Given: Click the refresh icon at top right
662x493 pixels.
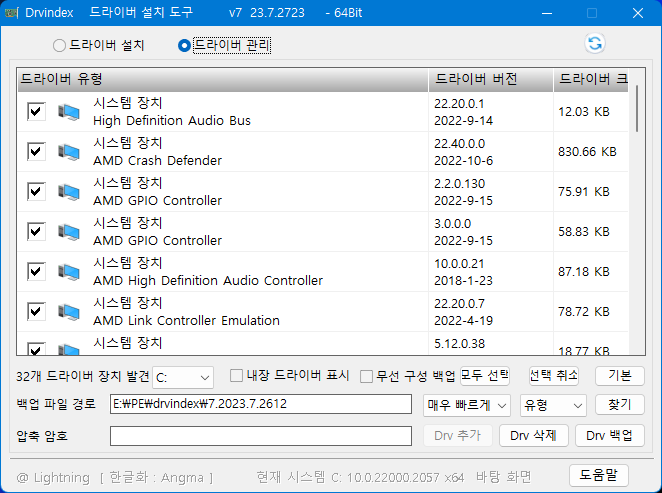Looking at the screenshot, I should [x=595, y=43].
